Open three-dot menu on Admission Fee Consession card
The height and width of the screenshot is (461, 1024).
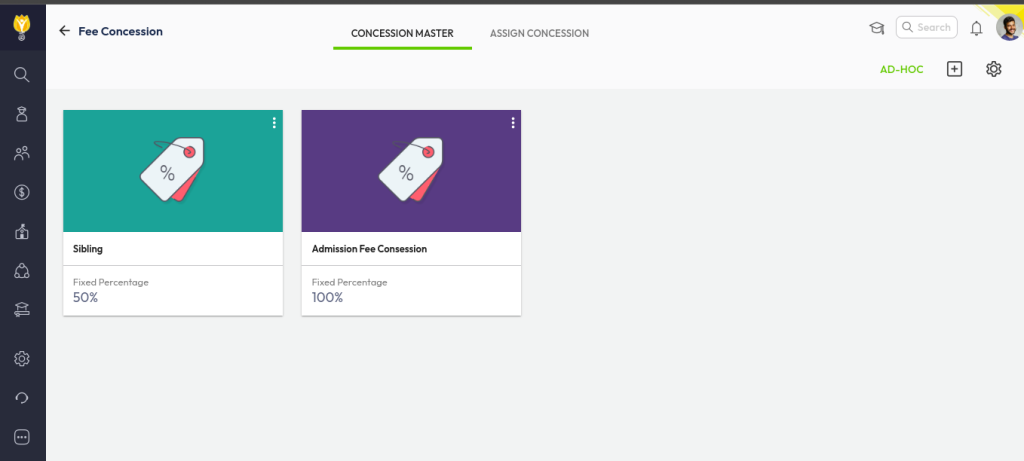tap(513, 123)
